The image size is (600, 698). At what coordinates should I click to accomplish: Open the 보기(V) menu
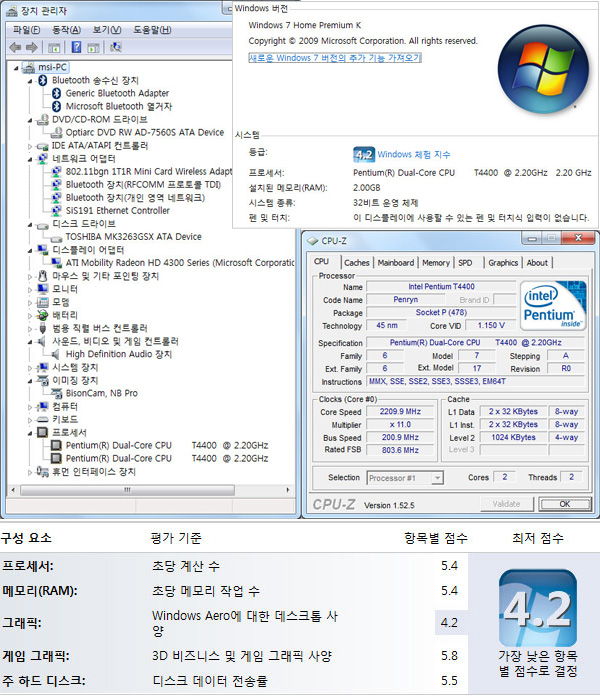107,30
